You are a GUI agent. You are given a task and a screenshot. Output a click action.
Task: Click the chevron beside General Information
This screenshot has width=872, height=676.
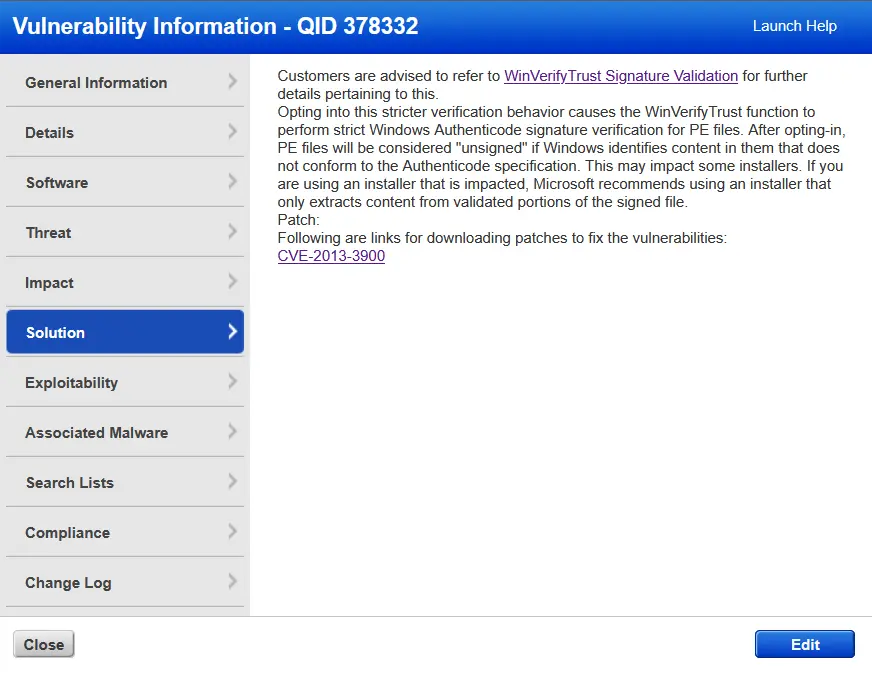click(x=232, y=82)
